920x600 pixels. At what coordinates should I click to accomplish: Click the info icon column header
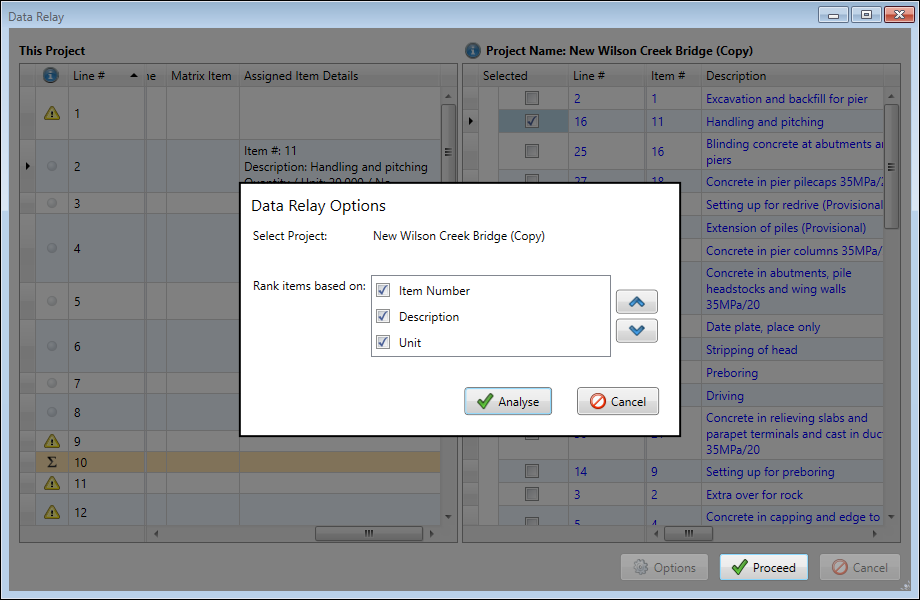[52, 76]
